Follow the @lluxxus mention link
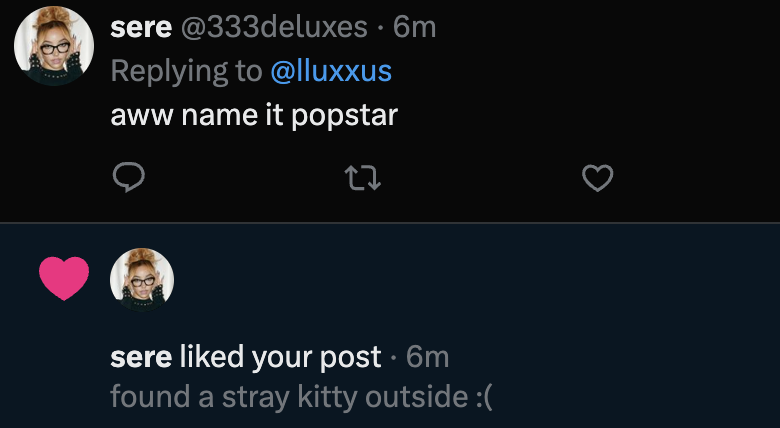Screen dimensions: 780x428 [331, 71]
